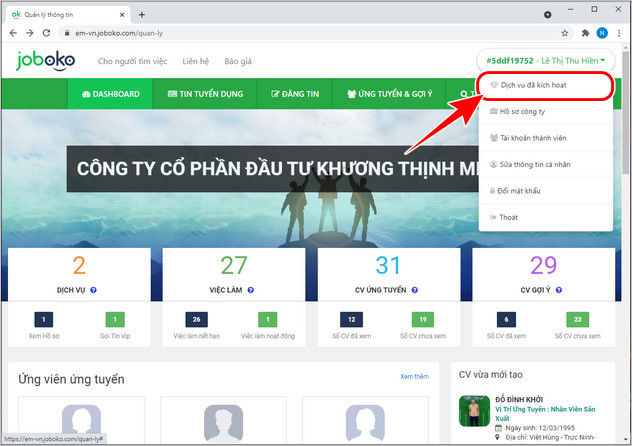The image size is (632, 446).
Task: Open ĐĂNG TIN tab
Action: 295,94
